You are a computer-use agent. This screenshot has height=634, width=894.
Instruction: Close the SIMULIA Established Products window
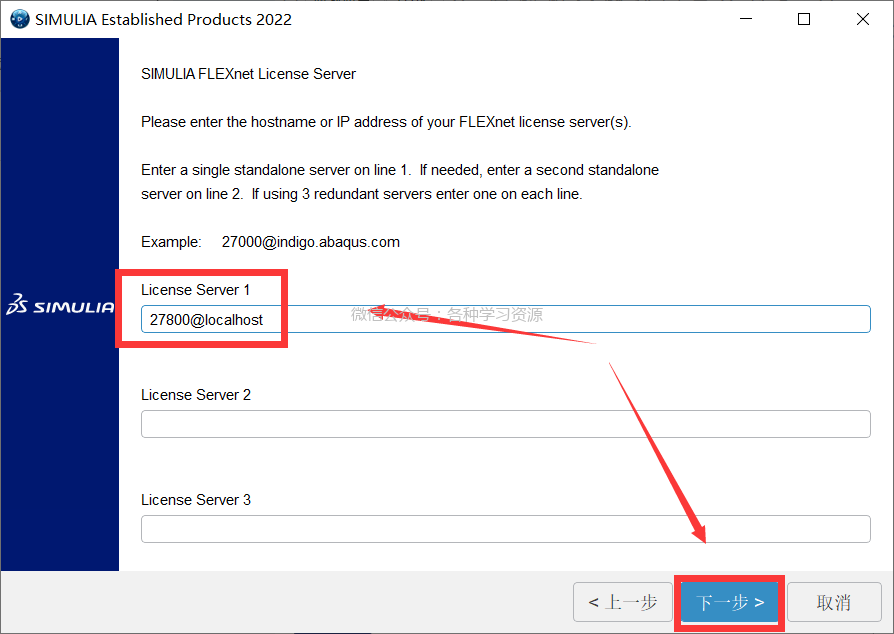point(862,19)
